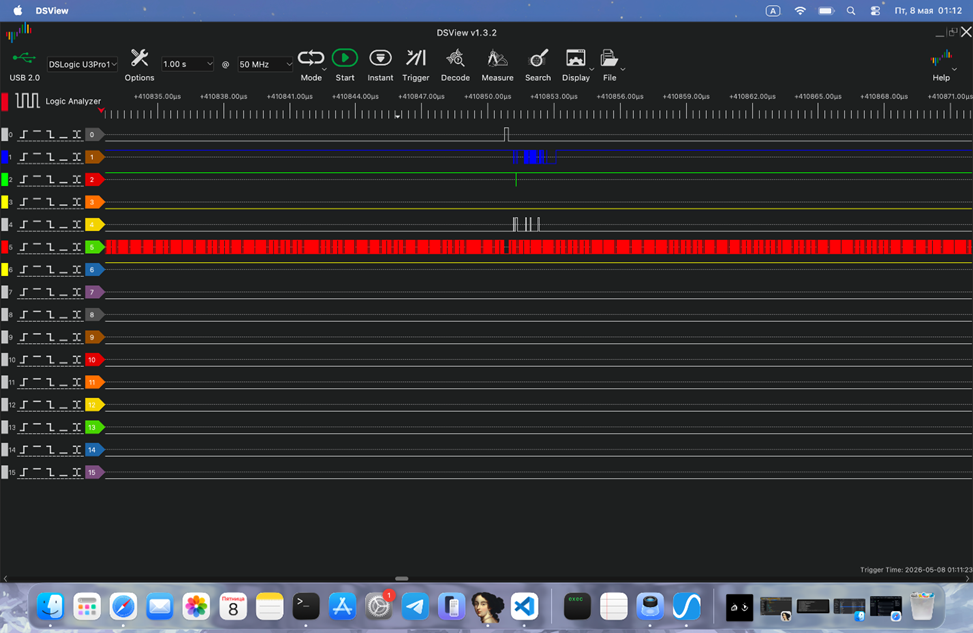Screen dimensions: 973x633
Task: Pick the blue color swatch of channel 1
Action: [5, 157]
